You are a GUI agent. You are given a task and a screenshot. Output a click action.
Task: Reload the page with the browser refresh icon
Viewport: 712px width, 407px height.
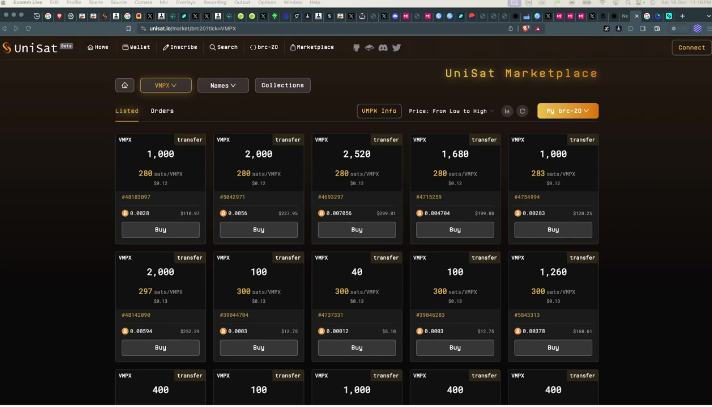29,29
